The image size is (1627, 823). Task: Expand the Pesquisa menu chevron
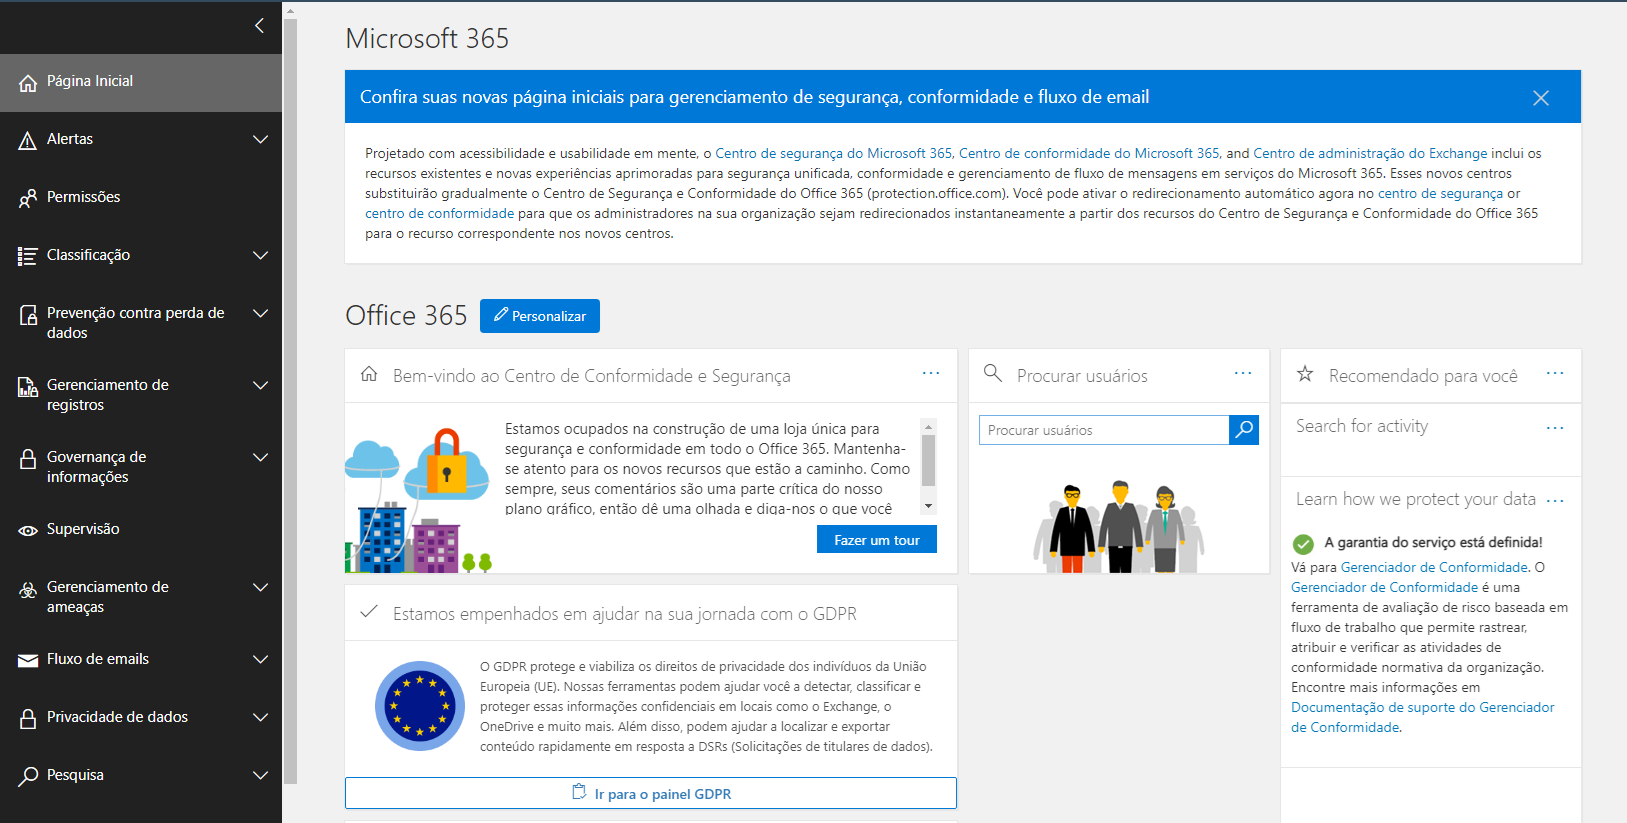261,775
